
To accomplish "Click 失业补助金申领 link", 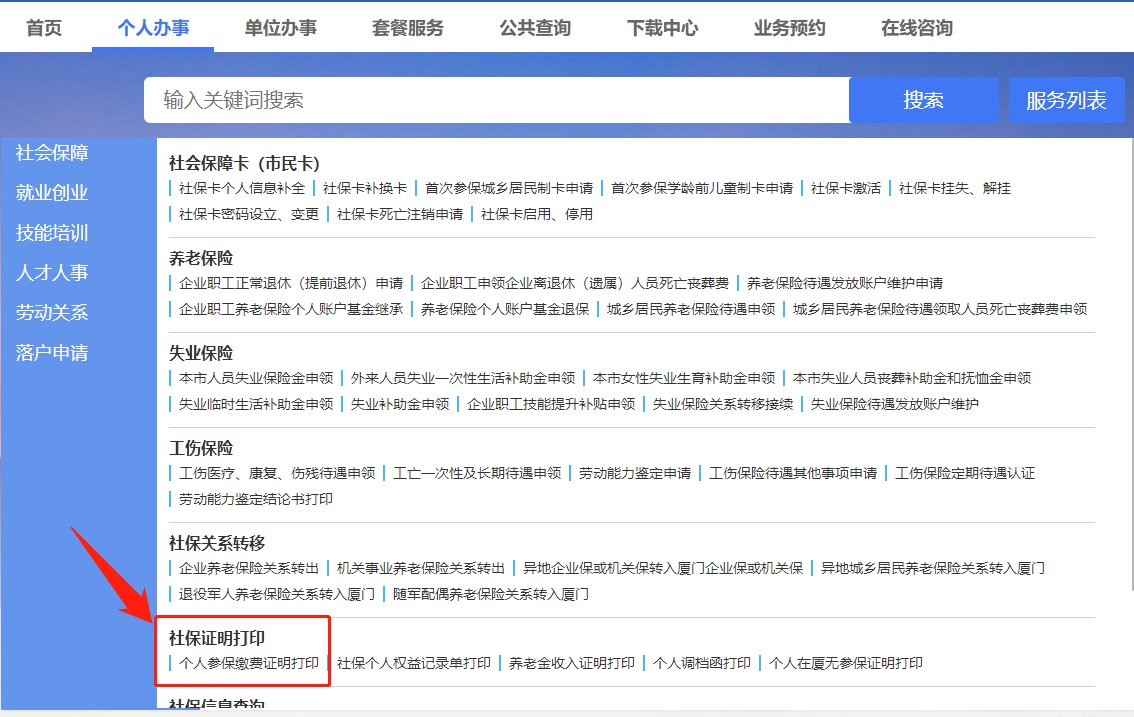I will click(400, 404).
